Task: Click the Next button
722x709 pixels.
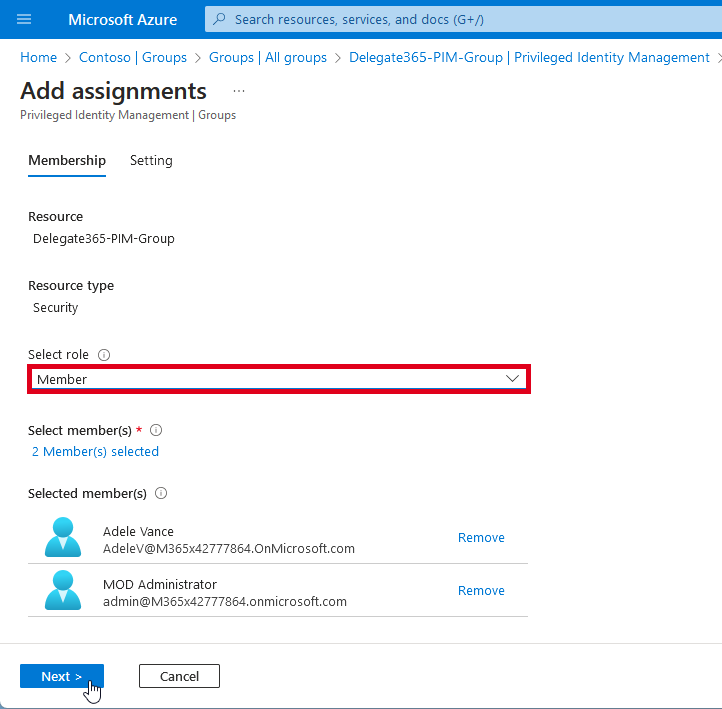Action: pos(62,676)
